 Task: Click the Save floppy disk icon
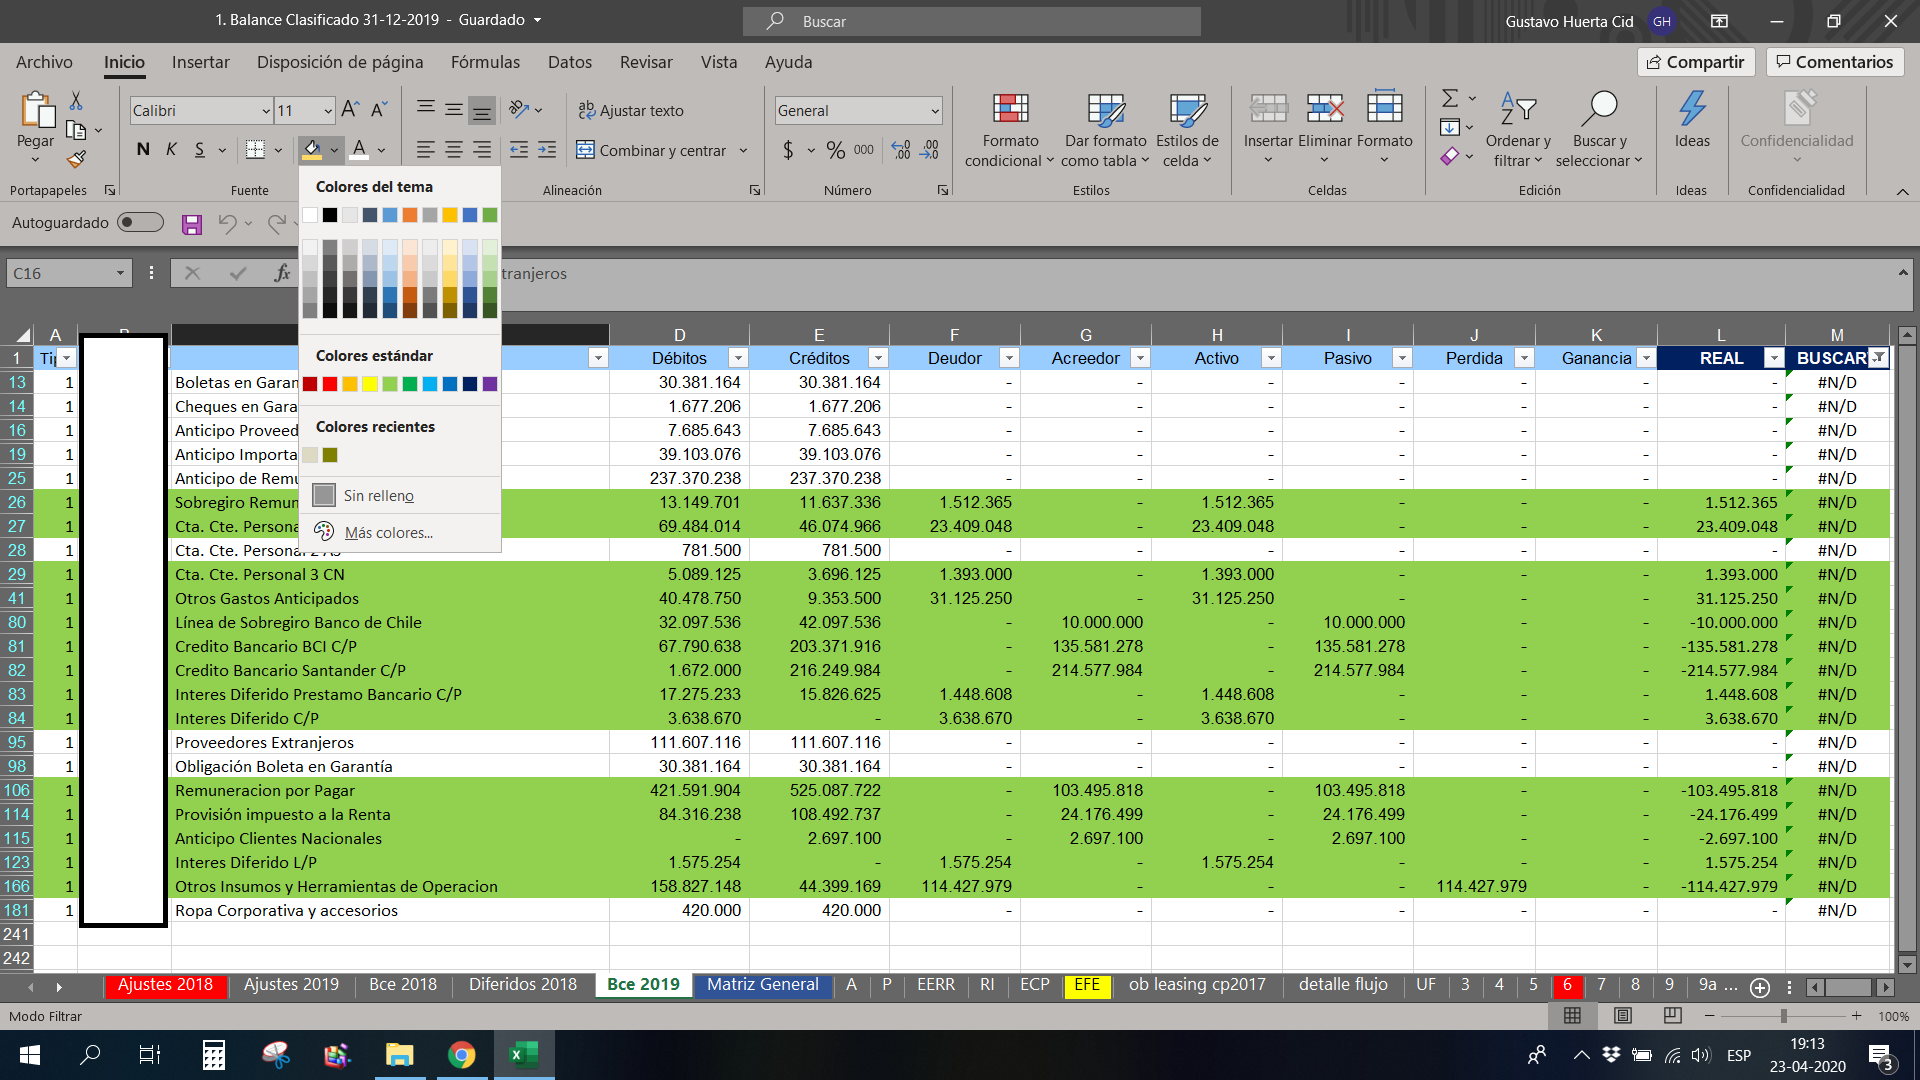click(192, 224)
